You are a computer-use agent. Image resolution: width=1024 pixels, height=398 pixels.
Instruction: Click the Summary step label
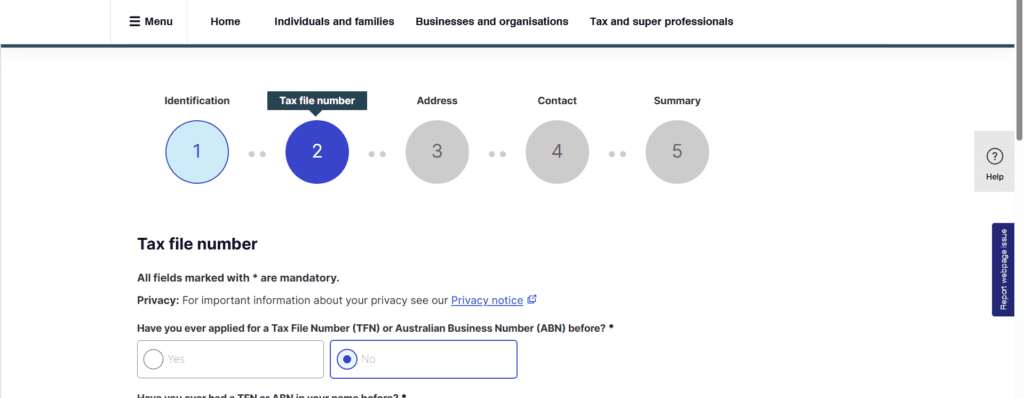pyautogui.click(x=677, y=101)
